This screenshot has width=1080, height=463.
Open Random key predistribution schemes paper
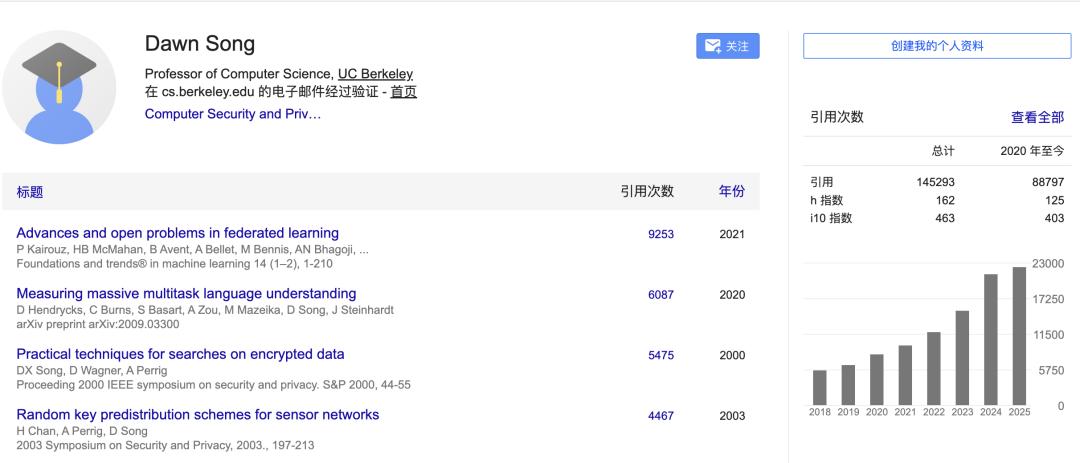[x=198, y=414]
